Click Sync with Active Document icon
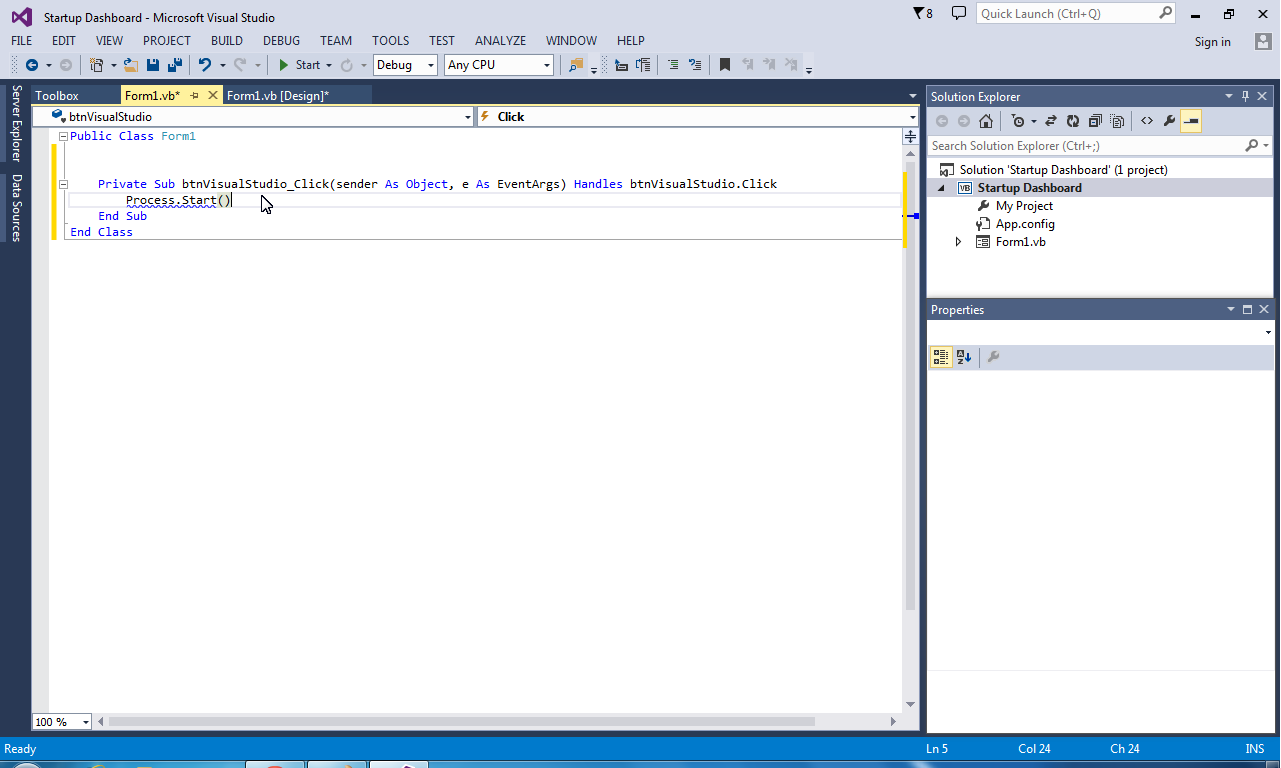 (x=1051, y=121)
